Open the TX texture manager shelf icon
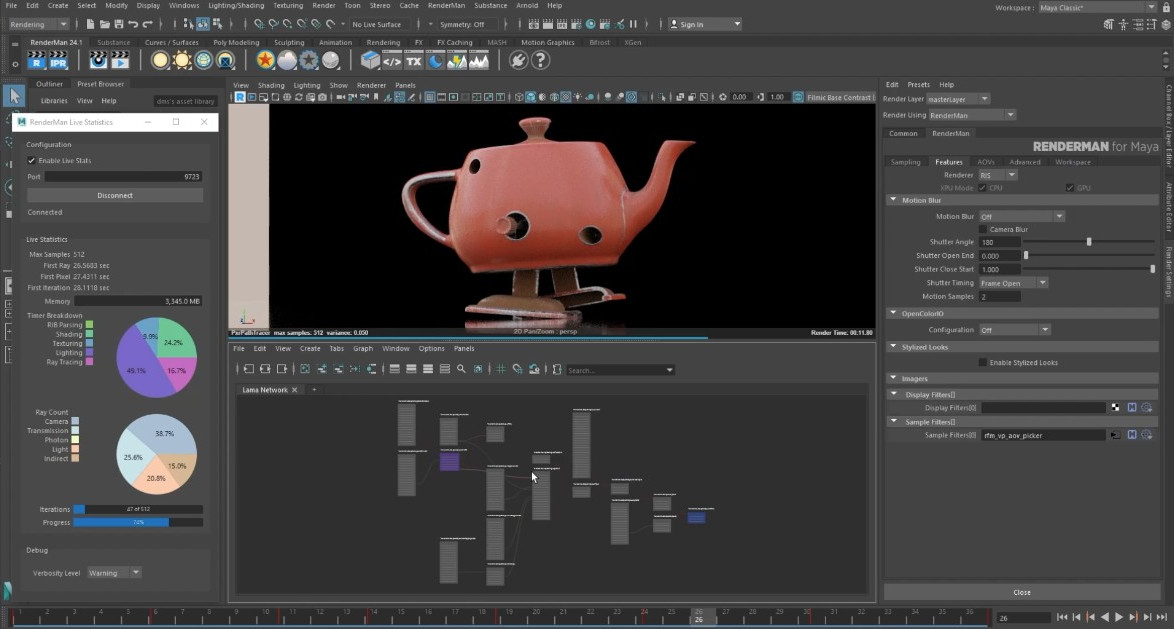This screenshot has width=1174, height=629. tap(413, 61)
